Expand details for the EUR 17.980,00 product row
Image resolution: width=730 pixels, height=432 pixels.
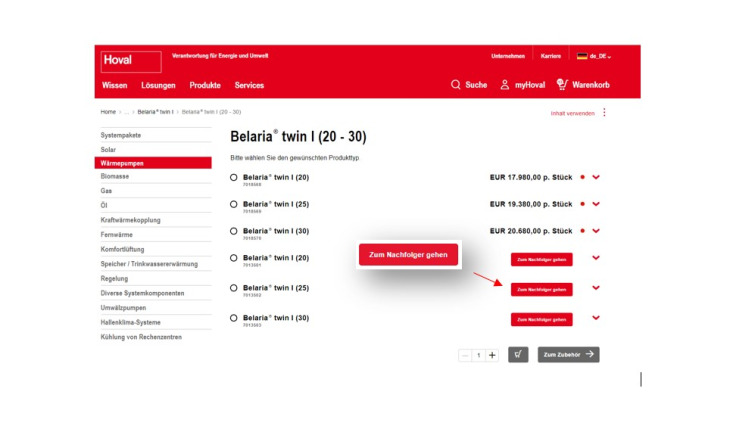pos(596,177)
